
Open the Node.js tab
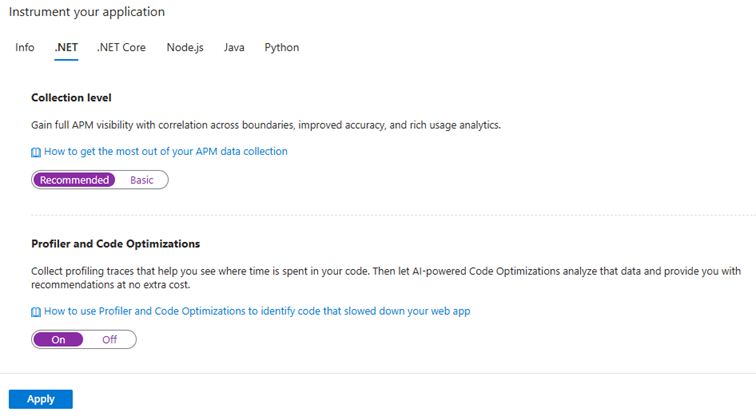[185, 47]
